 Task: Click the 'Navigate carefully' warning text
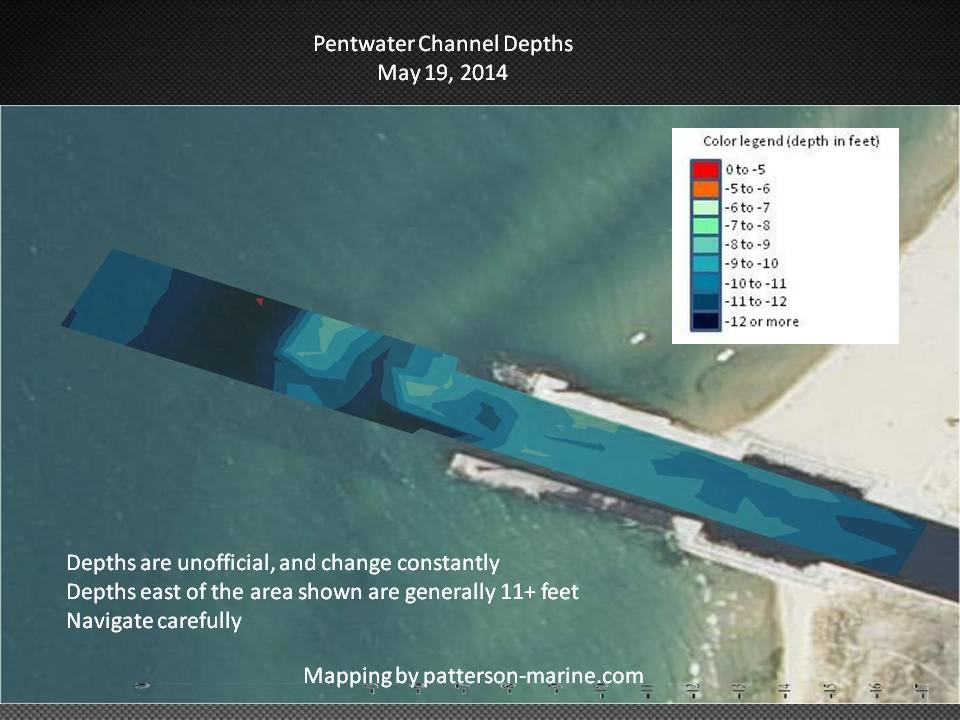click(x=154, y=621)
